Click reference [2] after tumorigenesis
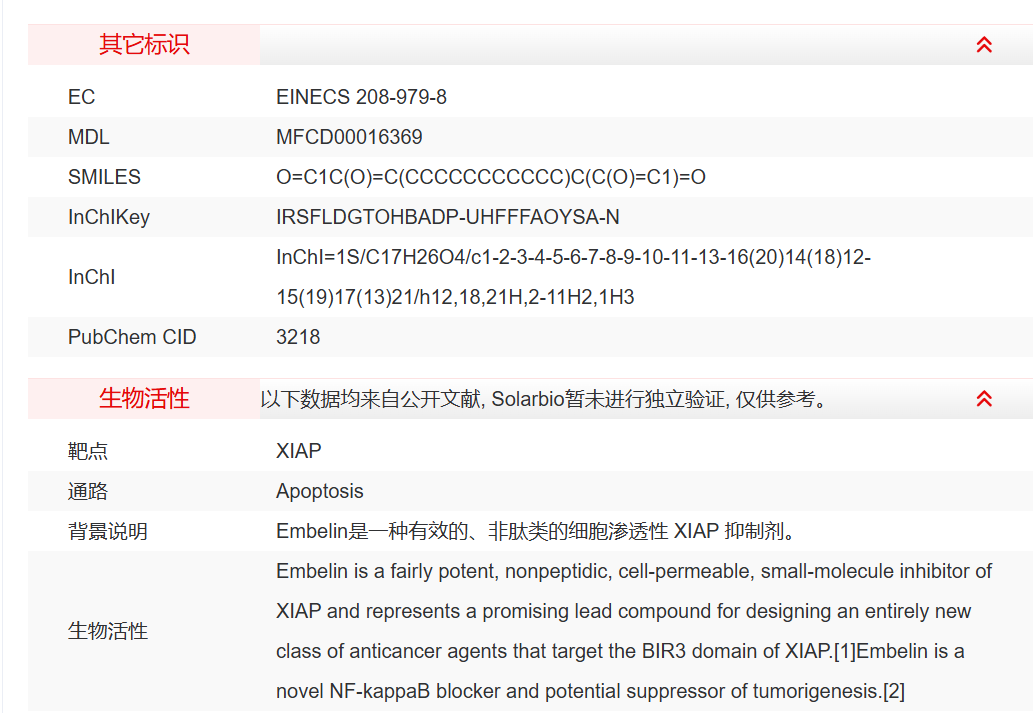Image resolution: width=1033 pixels, height=713 pixels. coord(893,691)
